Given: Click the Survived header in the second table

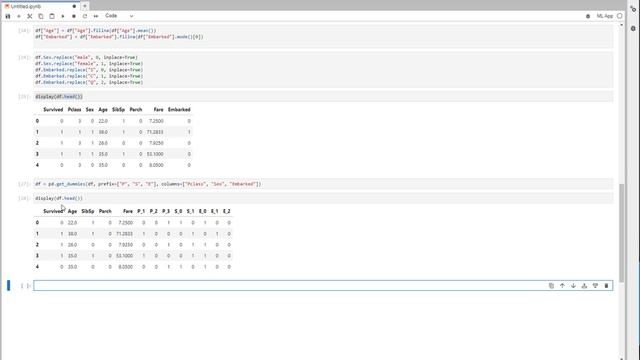Looking at the screenshot, I should [53, 211].
